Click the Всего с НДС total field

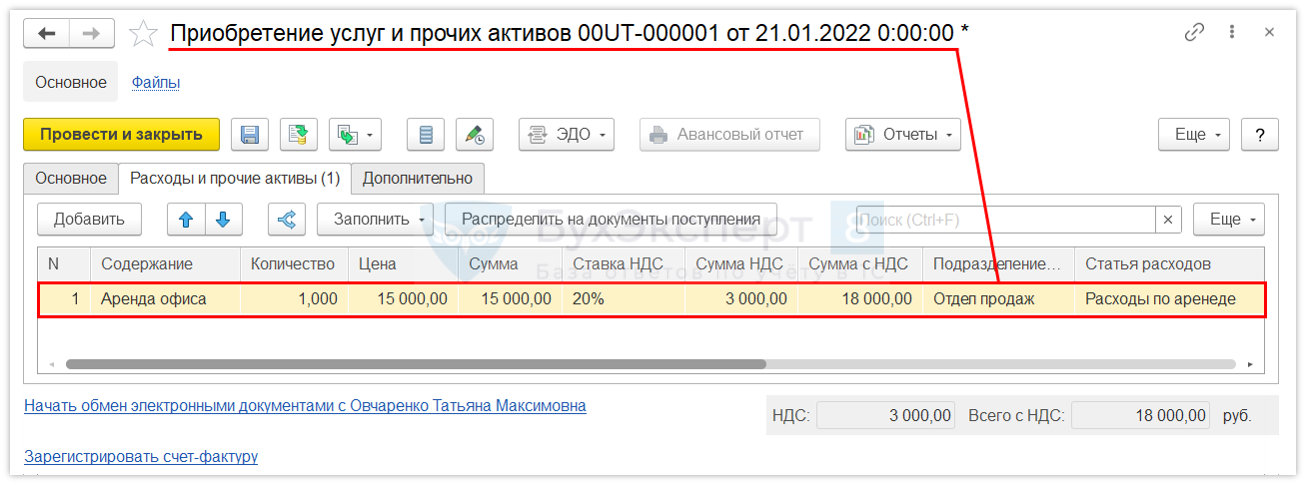coord(1140,415)
